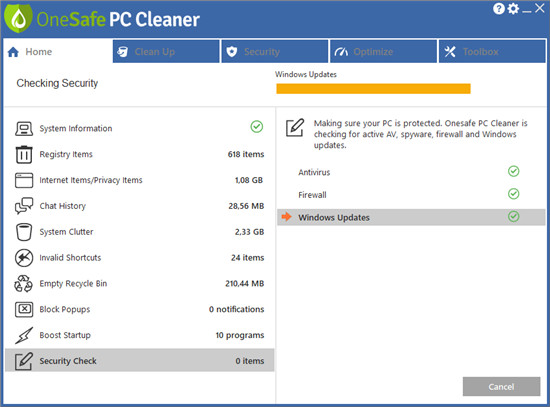Open the Clean Up tab
550x407 pixels.
[166, 51]
